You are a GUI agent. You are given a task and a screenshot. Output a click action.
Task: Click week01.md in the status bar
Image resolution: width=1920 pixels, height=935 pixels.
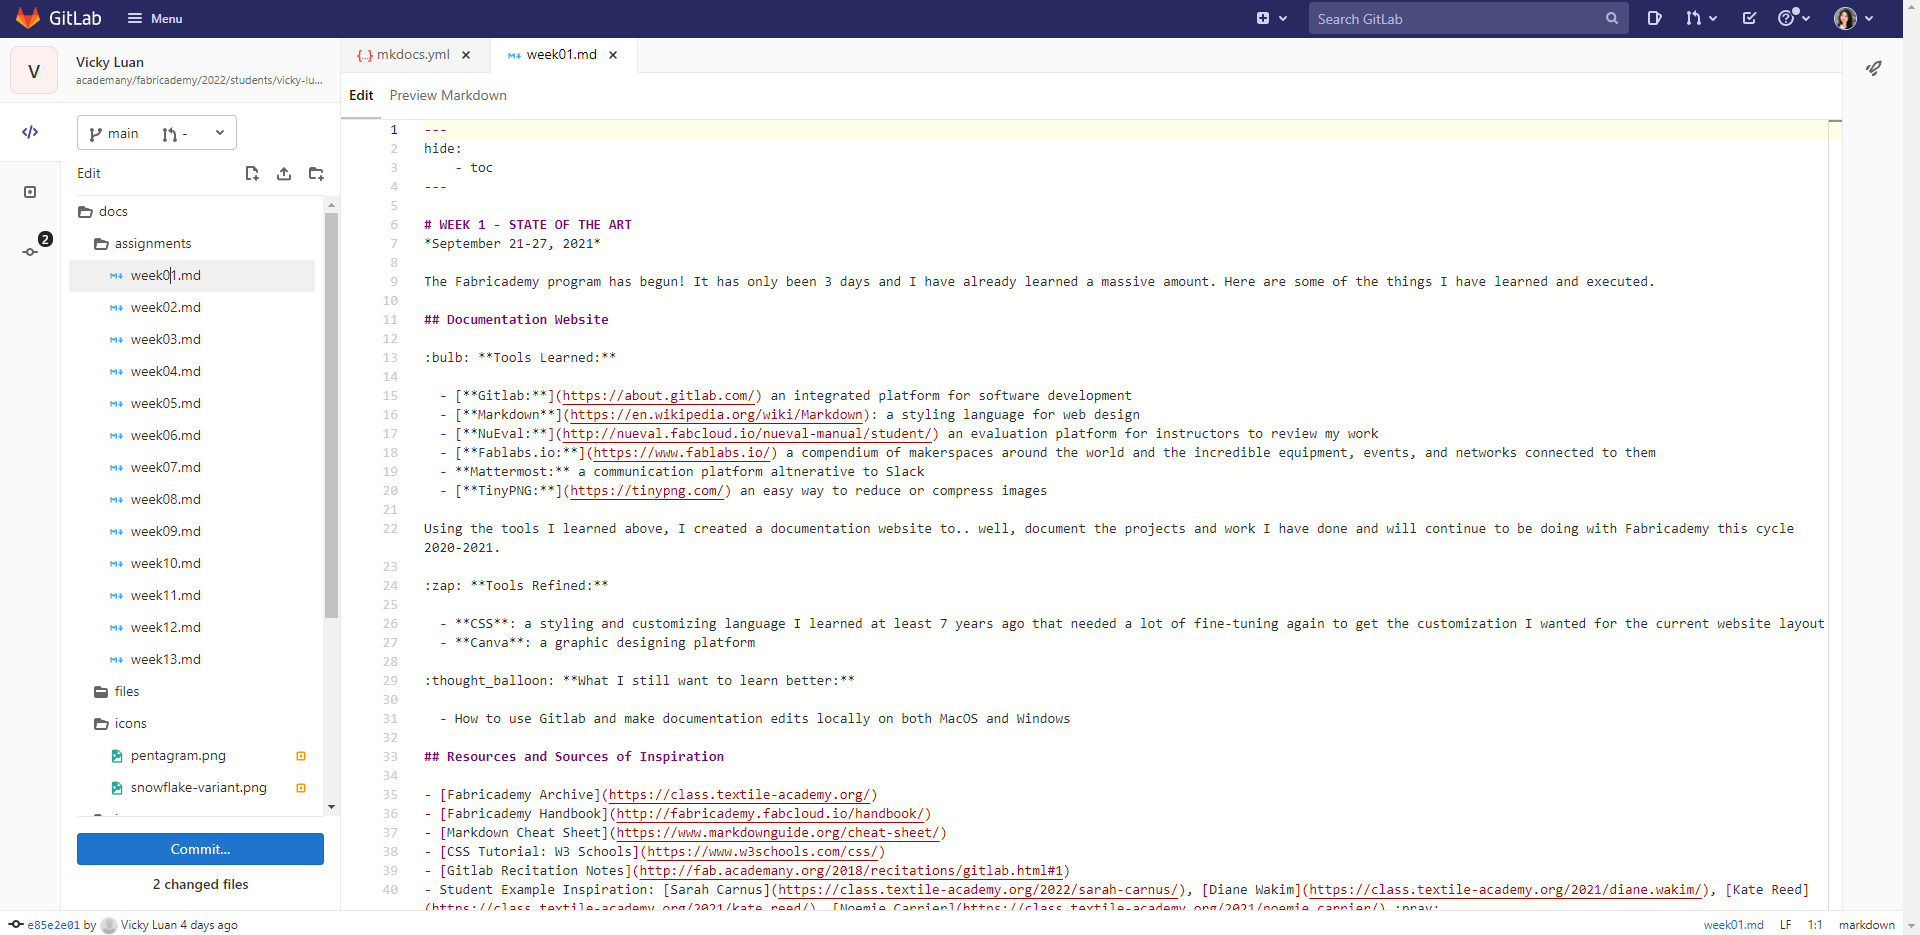[x=1733, y=925]
